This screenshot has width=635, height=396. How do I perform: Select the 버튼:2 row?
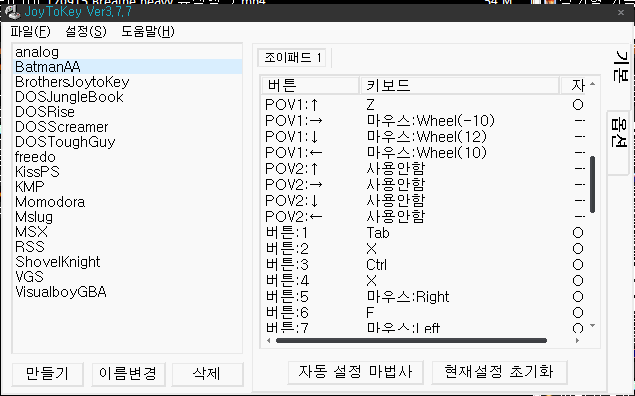[424, 249]
